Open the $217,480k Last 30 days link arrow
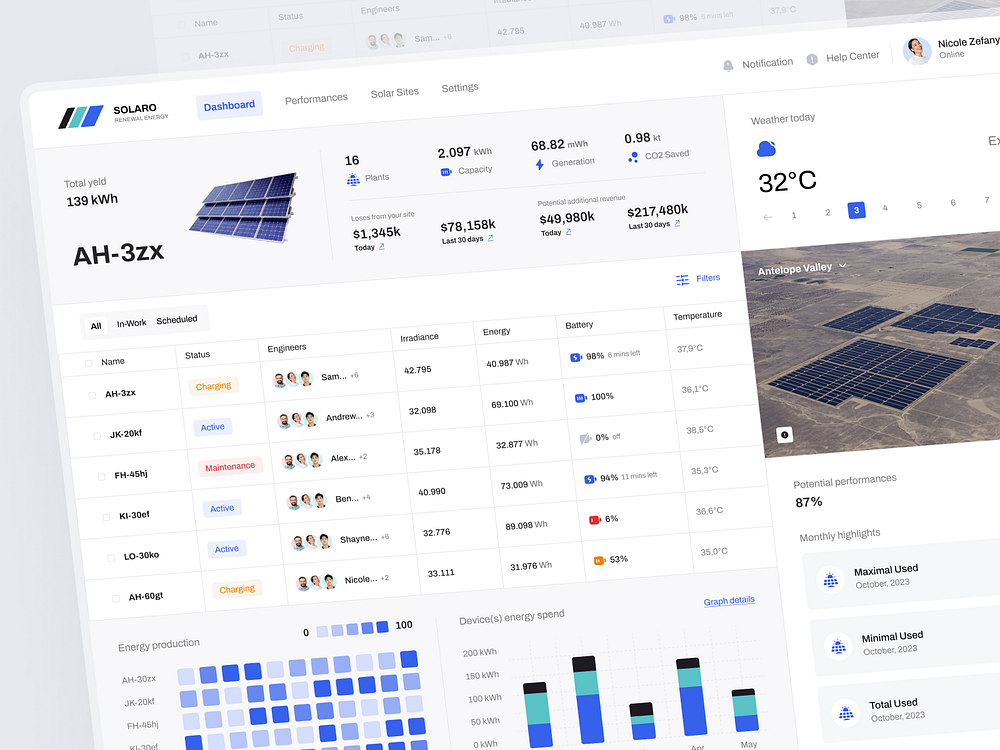Image resolution: width=1000 pixels, height=750 pixels. coord(677,223)
